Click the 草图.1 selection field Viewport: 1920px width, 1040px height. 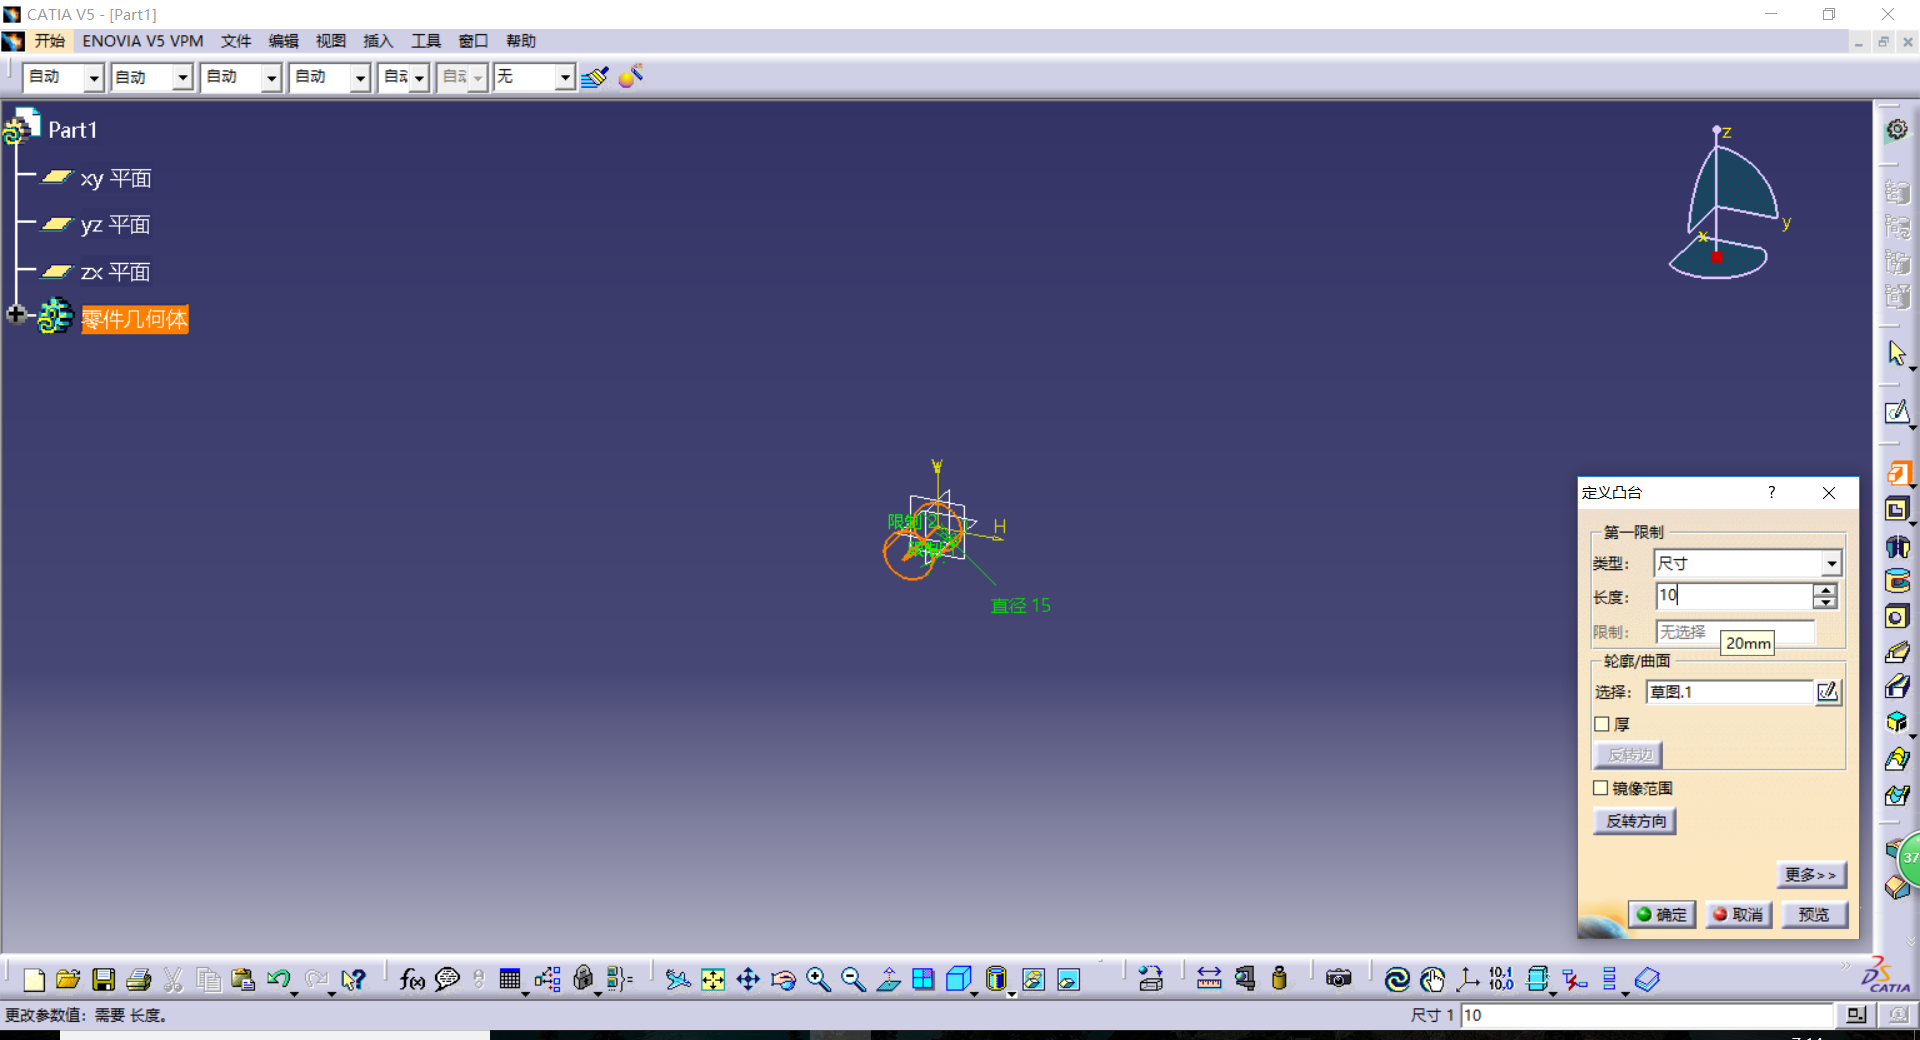coord(1729,692)
